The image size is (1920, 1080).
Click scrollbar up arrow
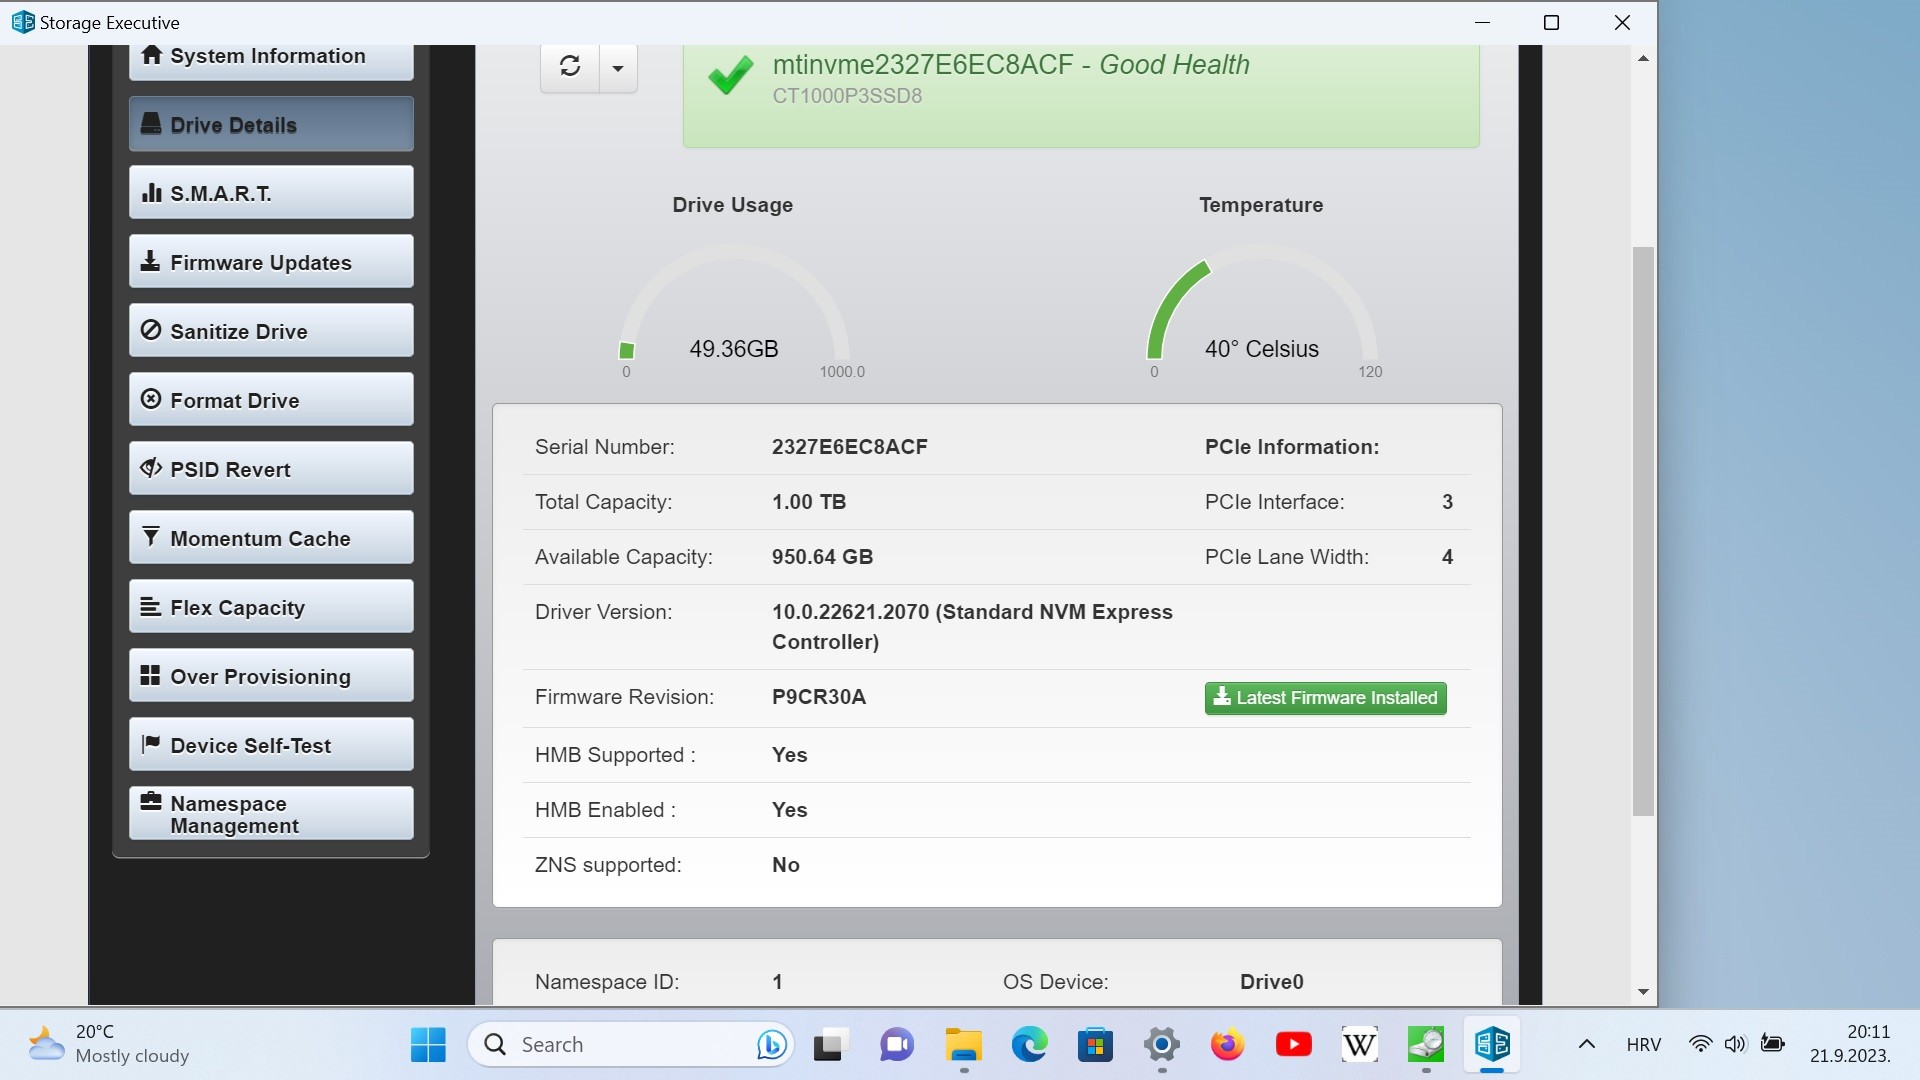tap(1643, 58)
